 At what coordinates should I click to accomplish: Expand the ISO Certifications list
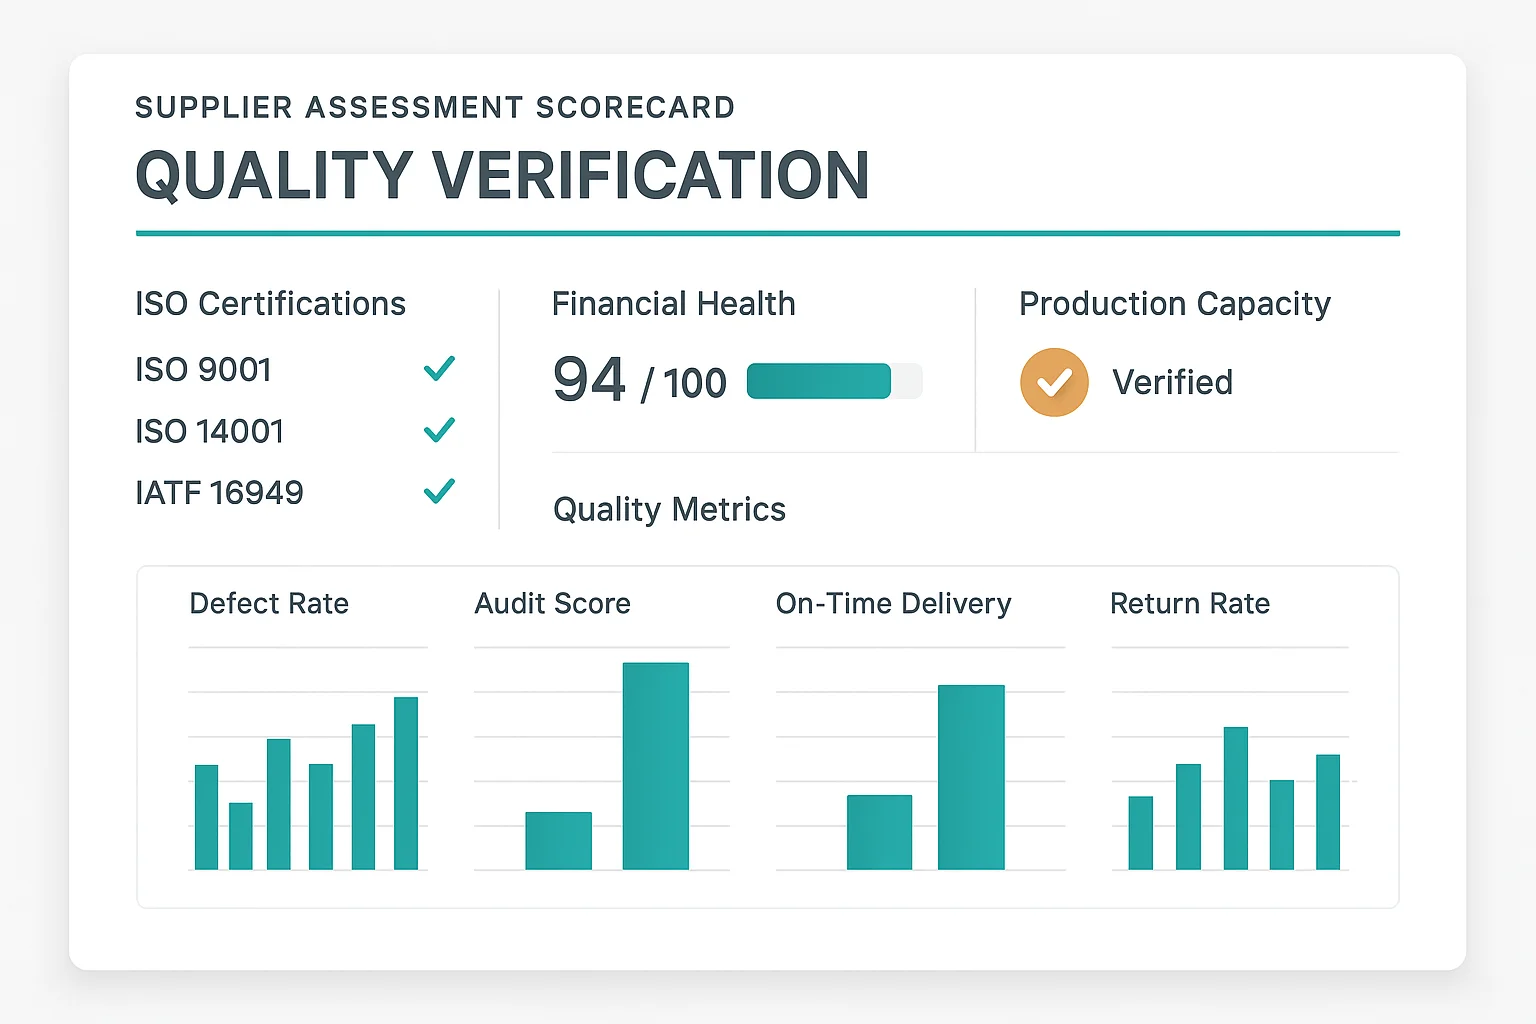click(271, 303)
